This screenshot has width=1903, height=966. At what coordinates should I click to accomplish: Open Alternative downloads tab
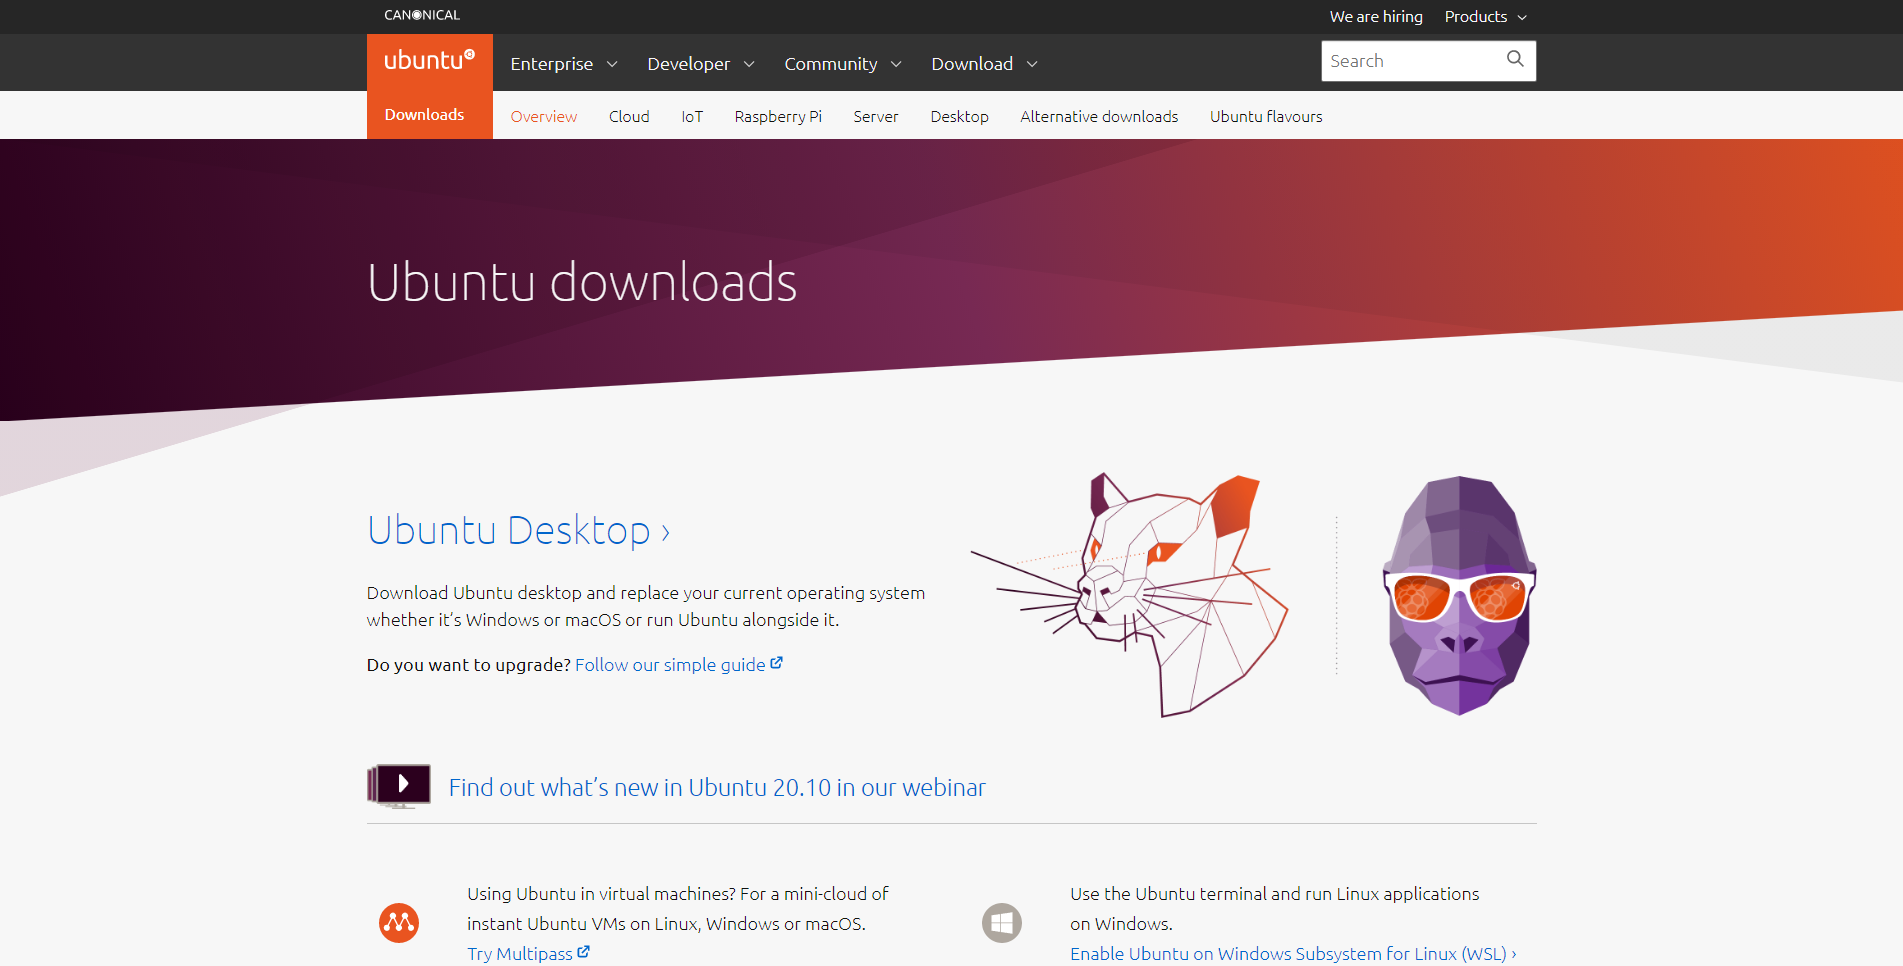[1099, 116]
